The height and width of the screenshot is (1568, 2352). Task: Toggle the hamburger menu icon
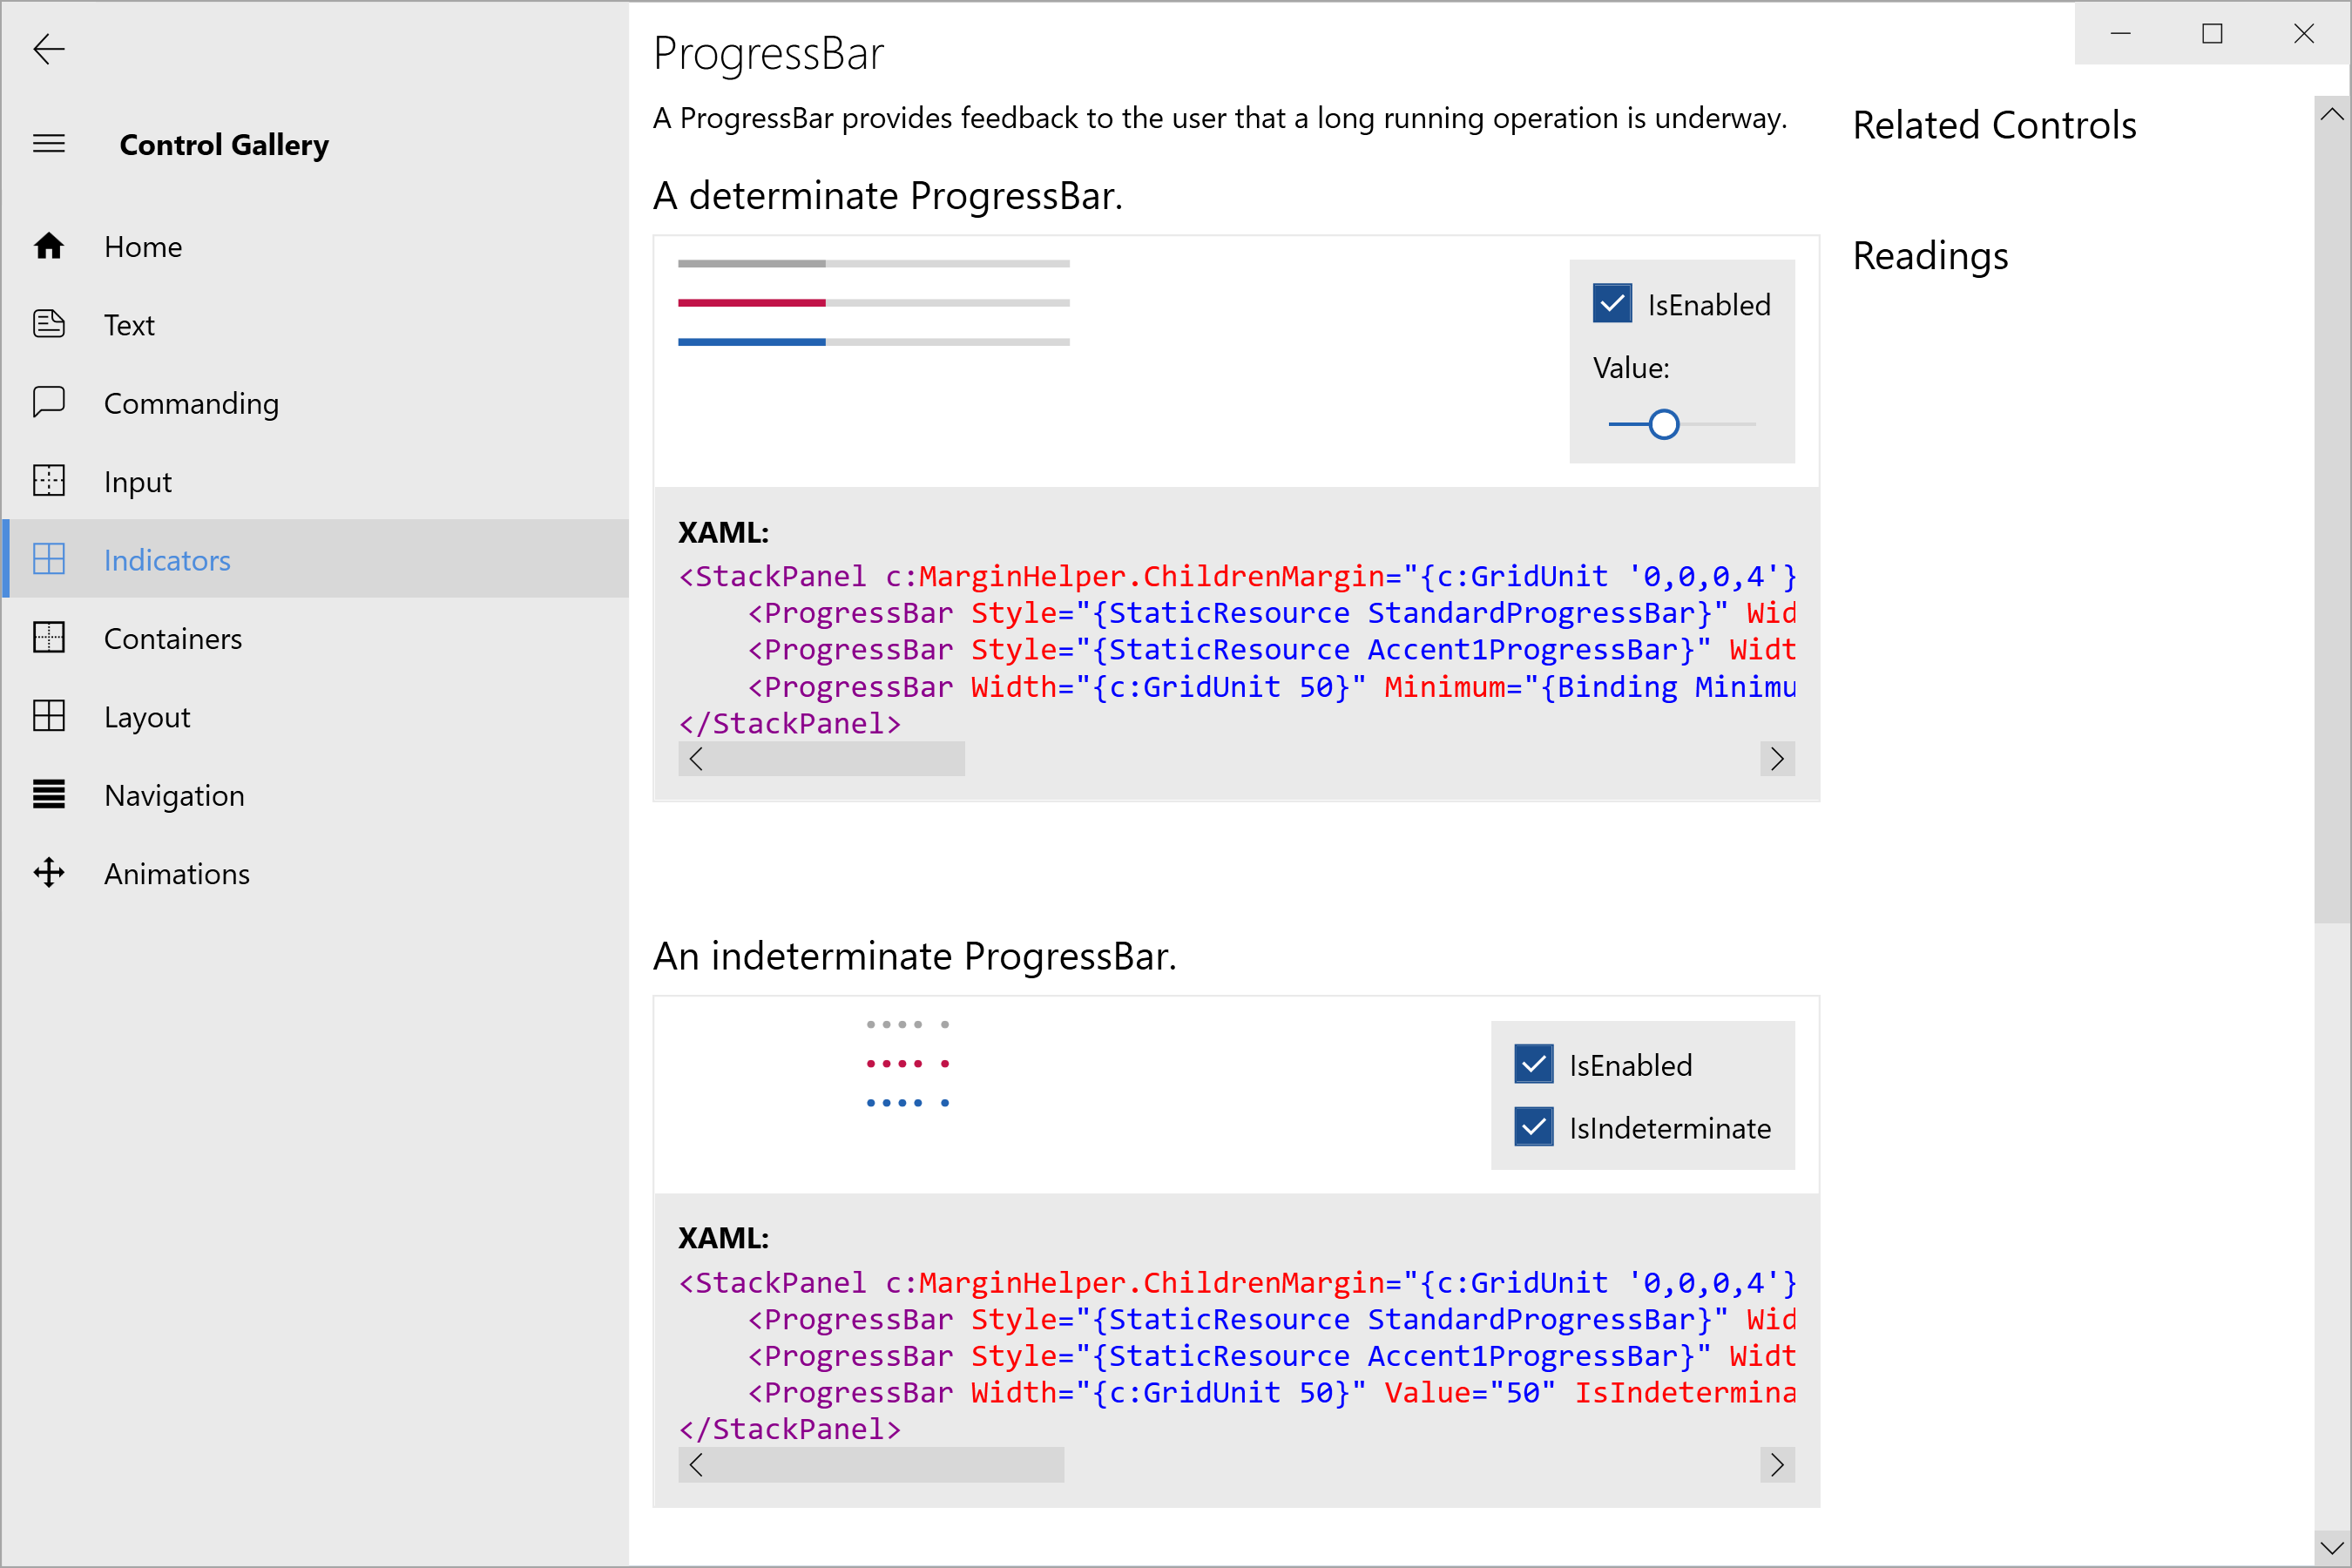[x=48, y=144]
